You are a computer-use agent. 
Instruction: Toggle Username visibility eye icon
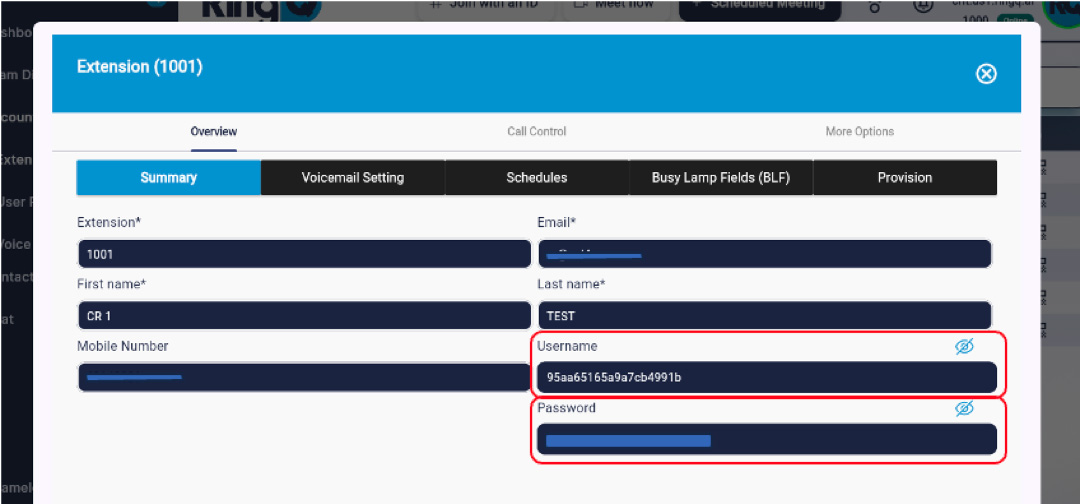[x=963, y=346]
